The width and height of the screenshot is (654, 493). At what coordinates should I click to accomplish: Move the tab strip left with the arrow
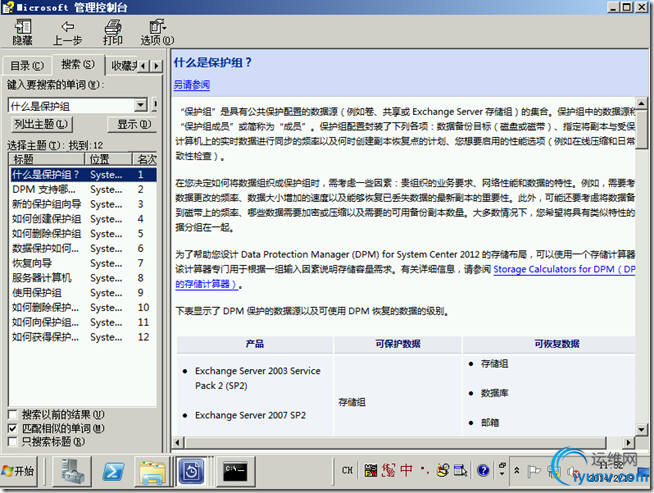(143, 66)
